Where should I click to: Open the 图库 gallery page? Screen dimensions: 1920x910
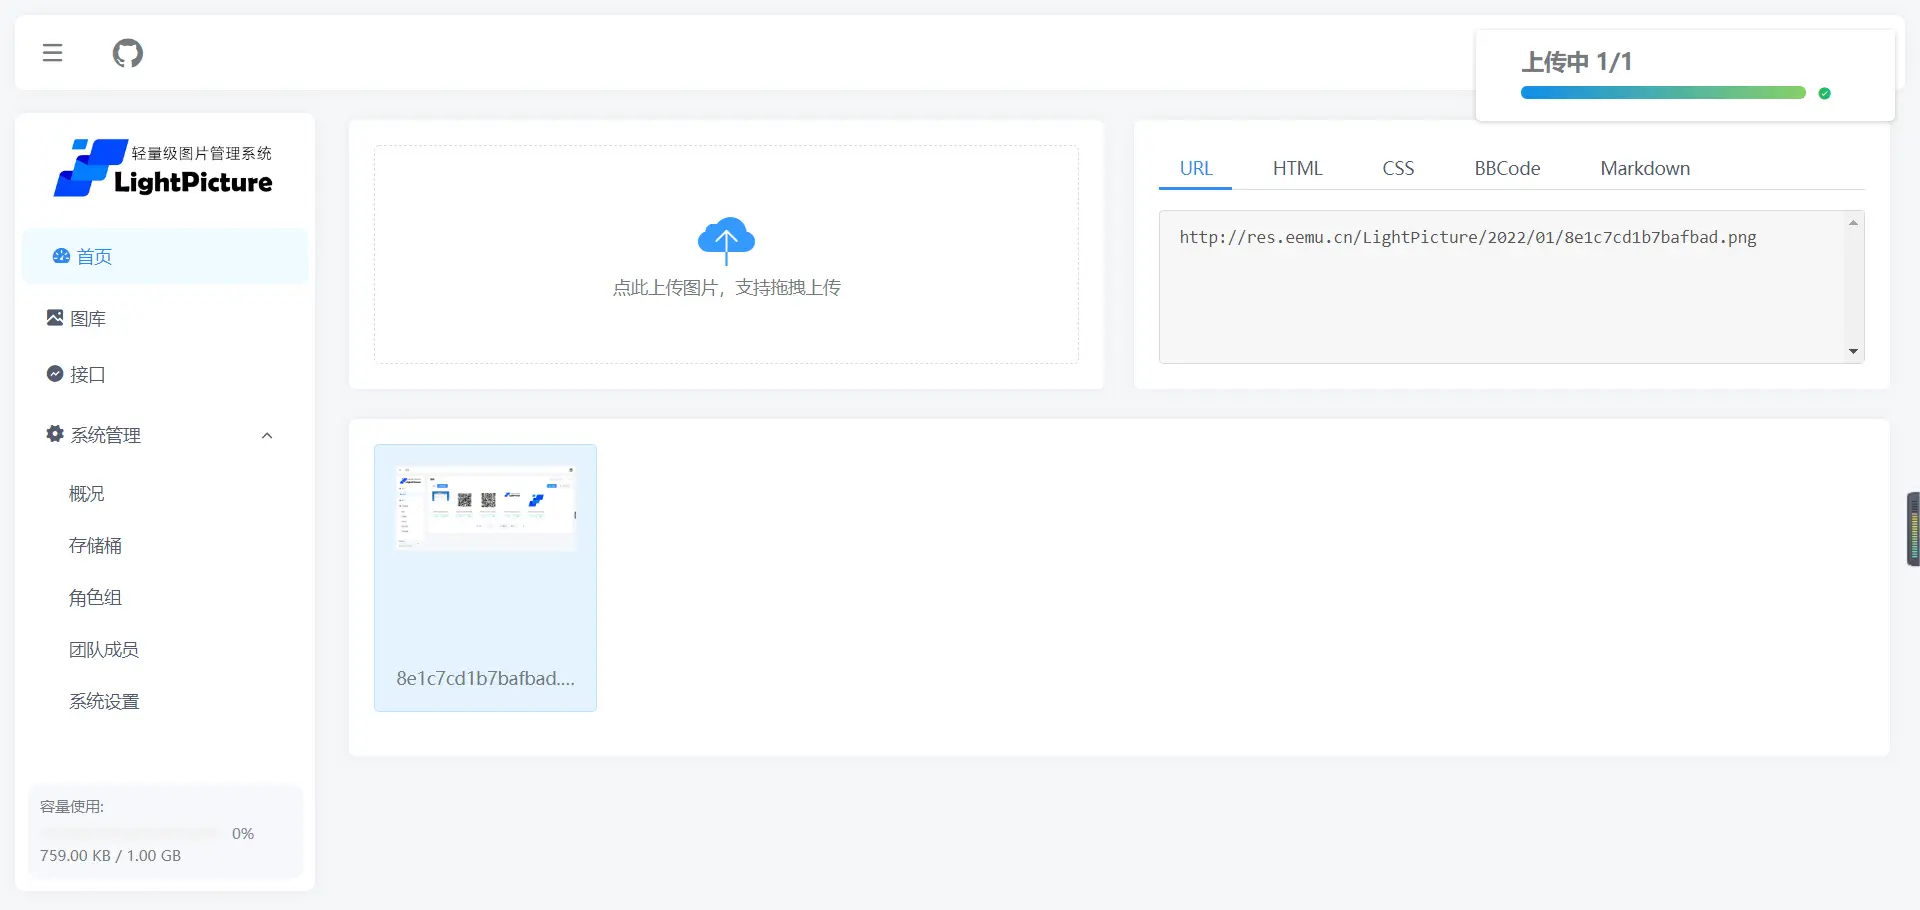point(87,318)
